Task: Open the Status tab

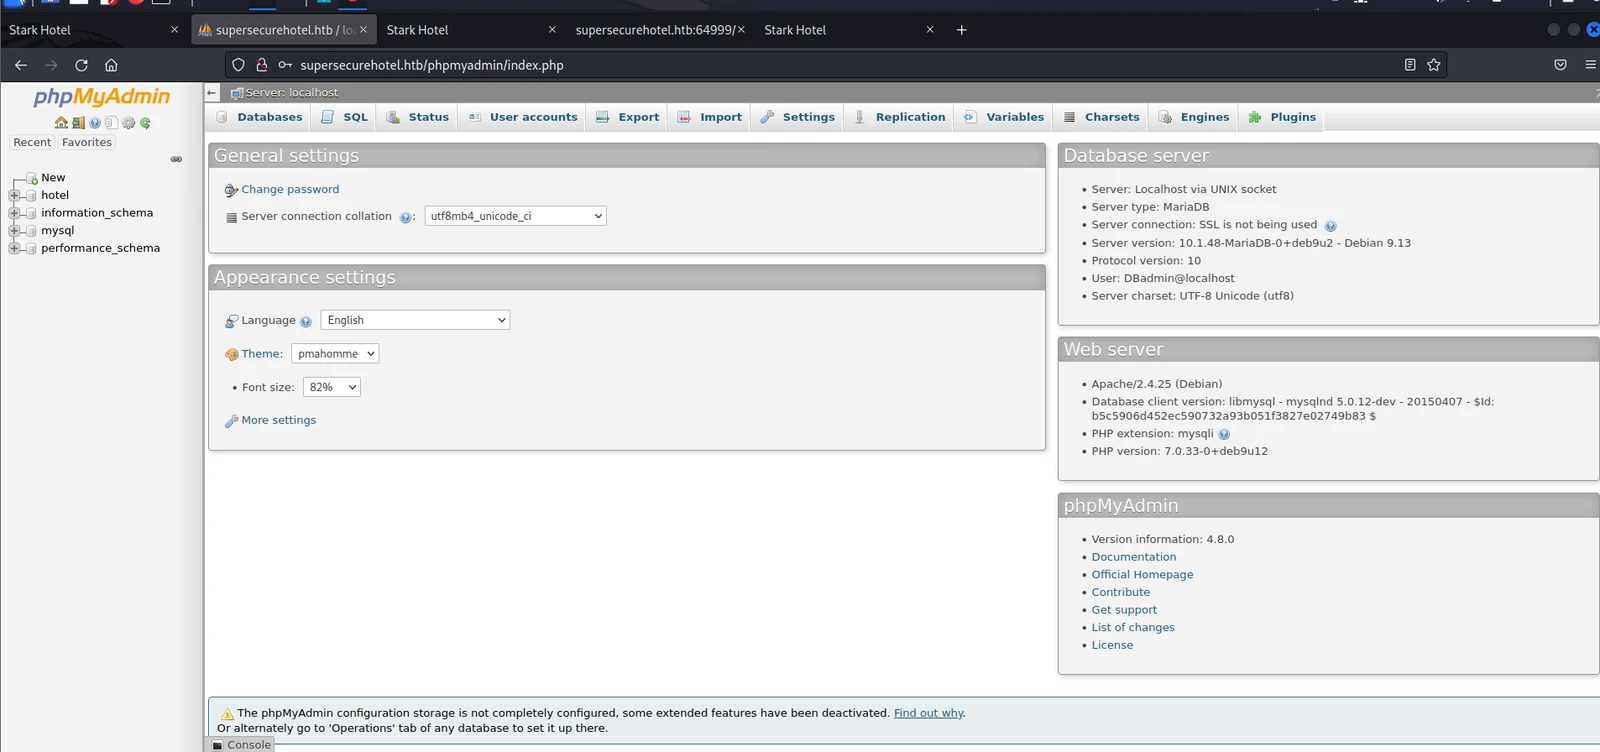Action: pyautogui.click(x=418, y=118)
